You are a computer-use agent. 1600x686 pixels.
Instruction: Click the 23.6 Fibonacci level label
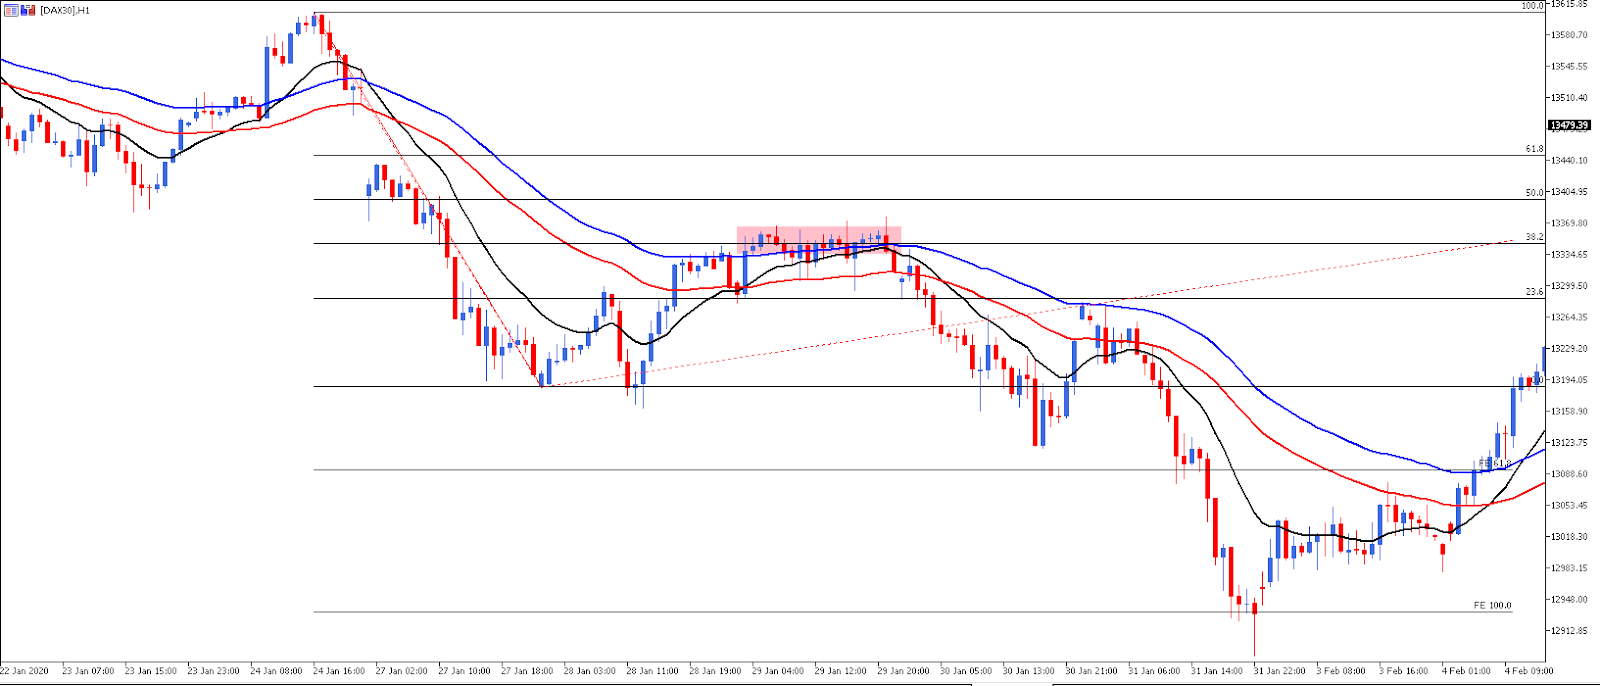tap(1534, 292)
